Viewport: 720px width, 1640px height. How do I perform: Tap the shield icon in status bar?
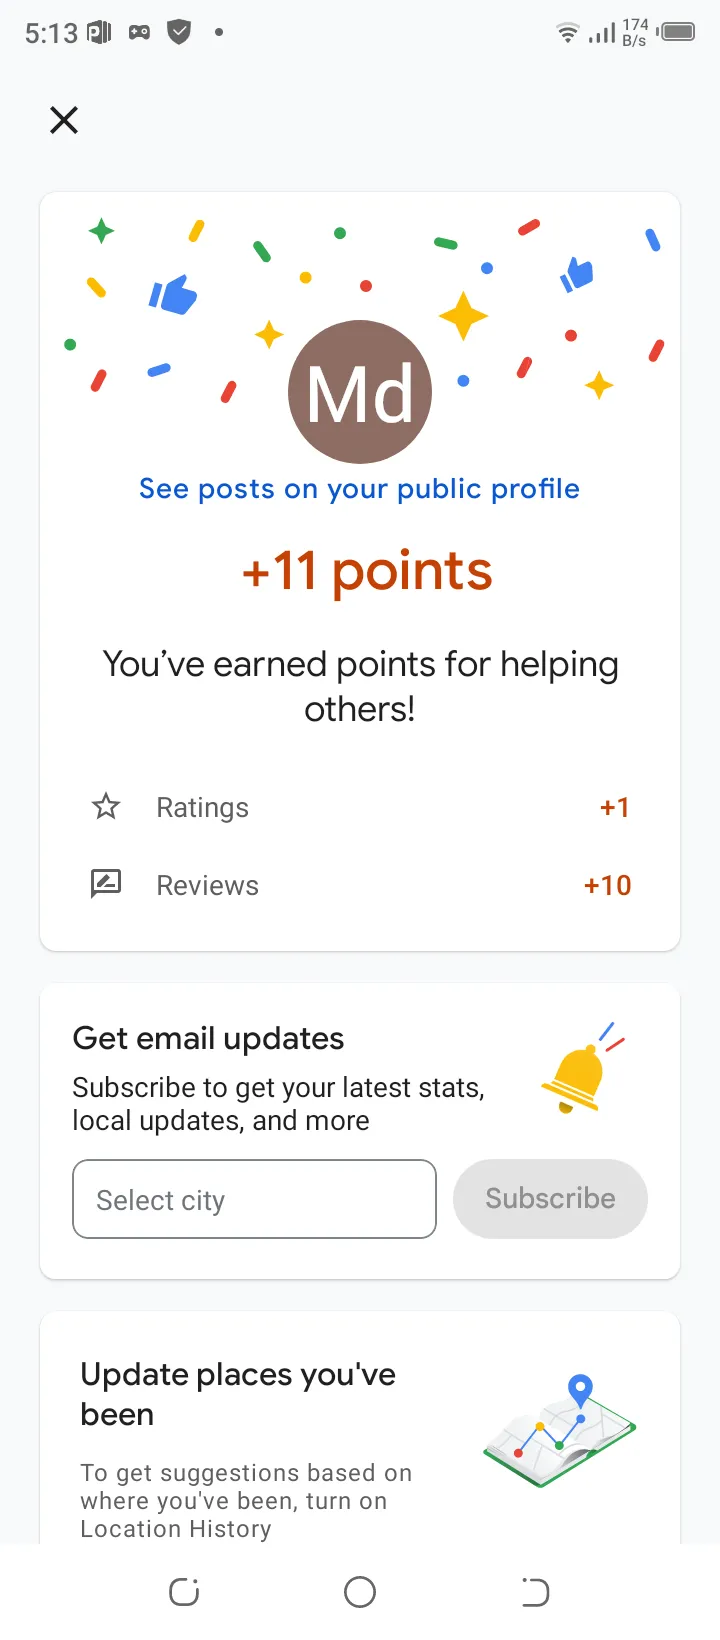click(x=179, y=33)
